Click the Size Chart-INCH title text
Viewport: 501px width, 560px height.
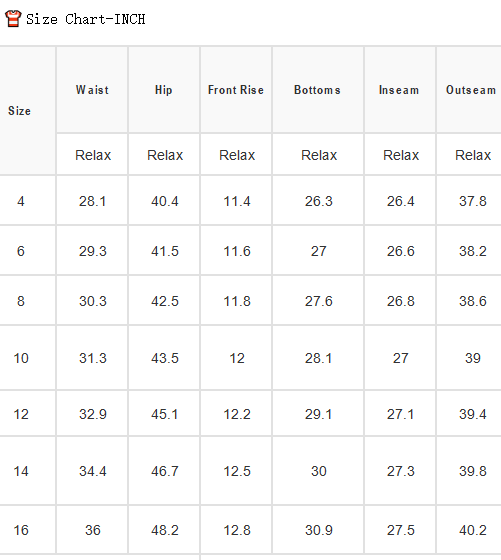point(86,19)
